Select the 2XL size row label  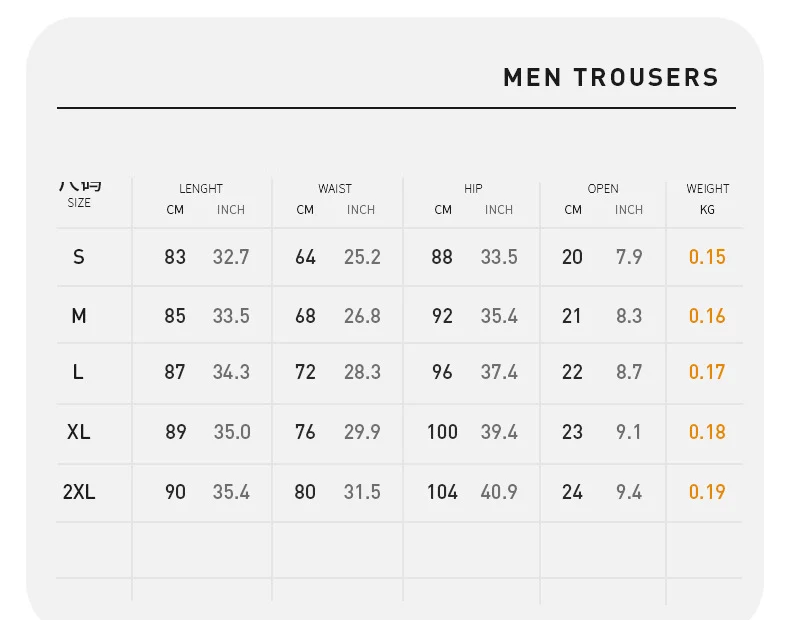(x=79, y=492)
